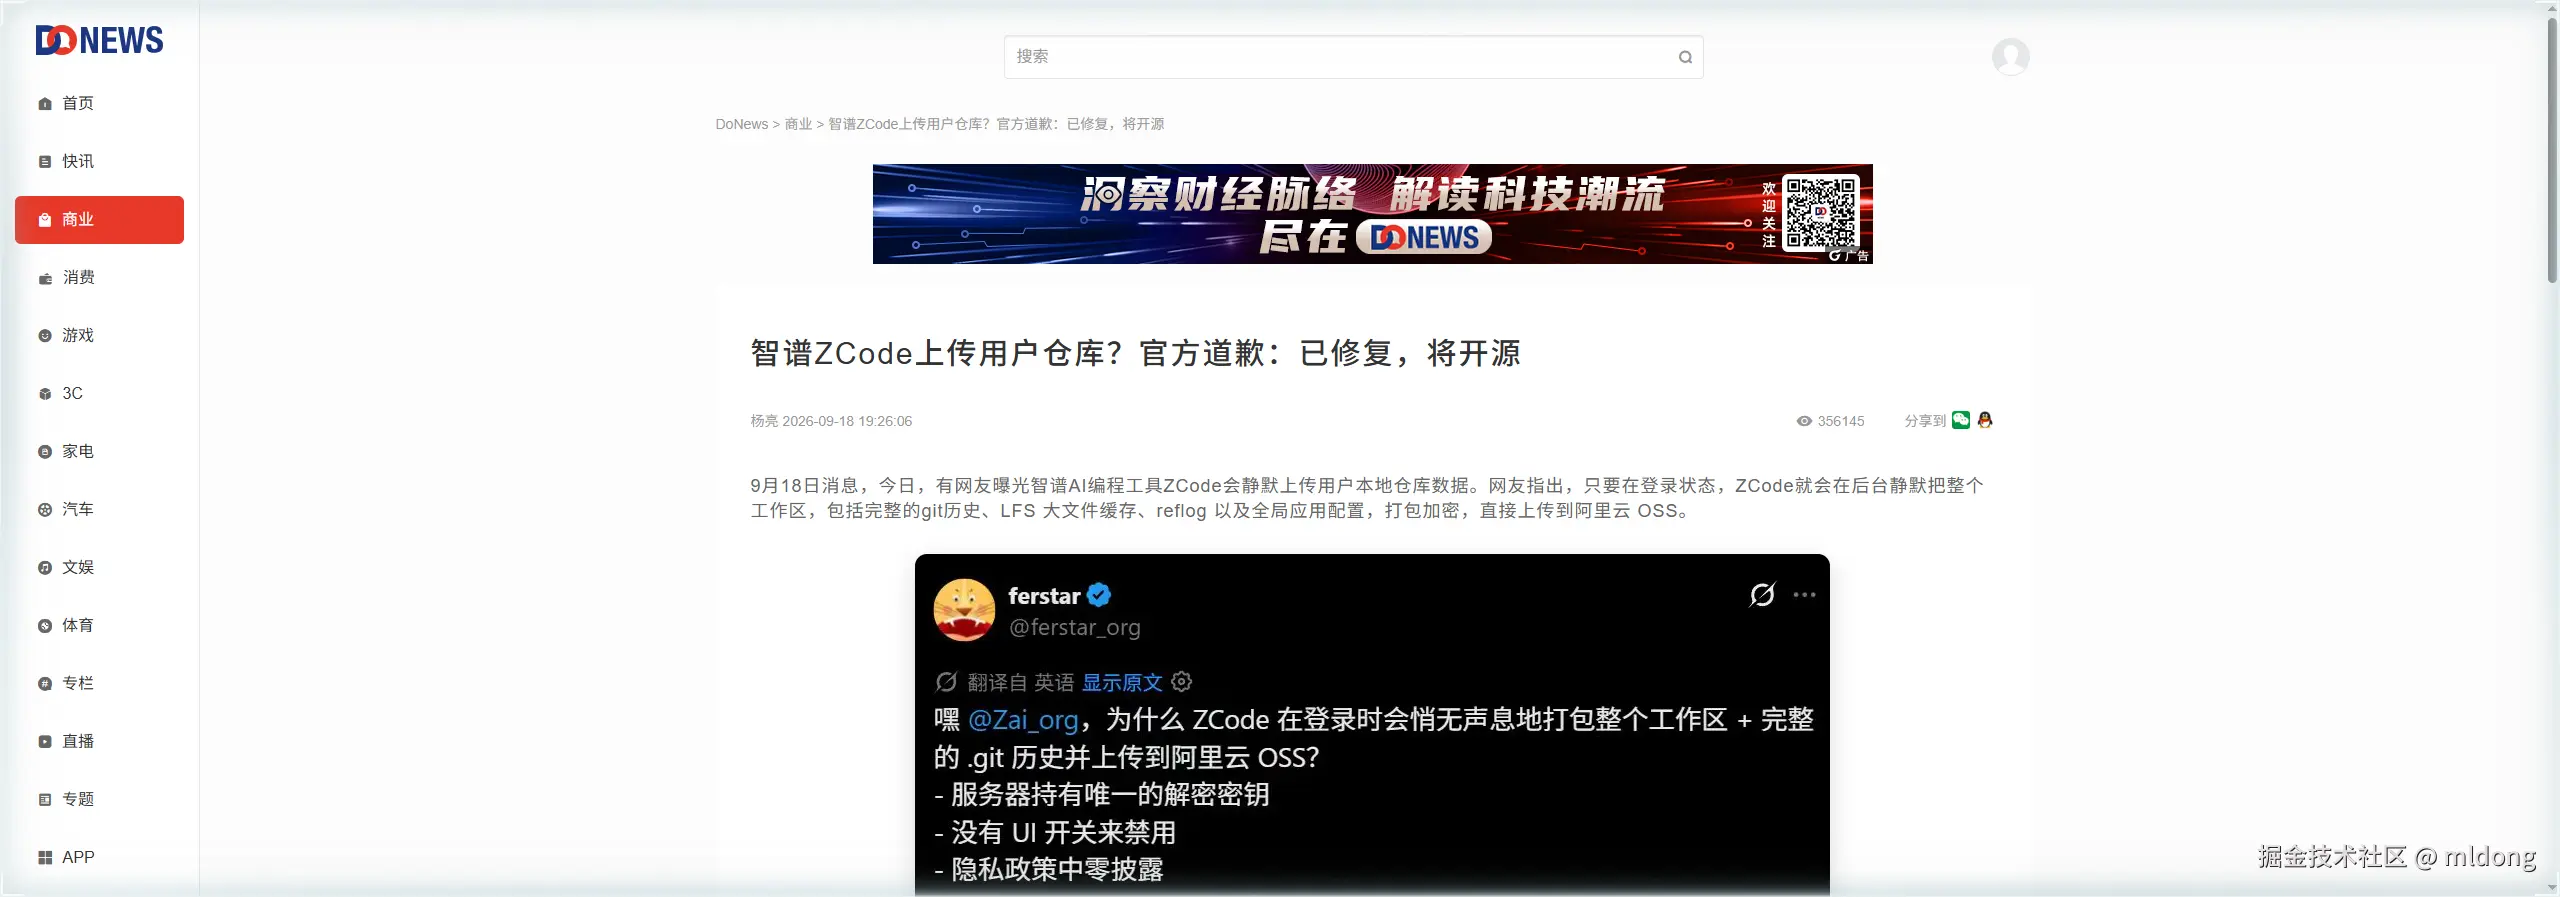Open the tweet's three-dot more menu
This screenshot has width=2560, height=897.
tap(1804, 595)
